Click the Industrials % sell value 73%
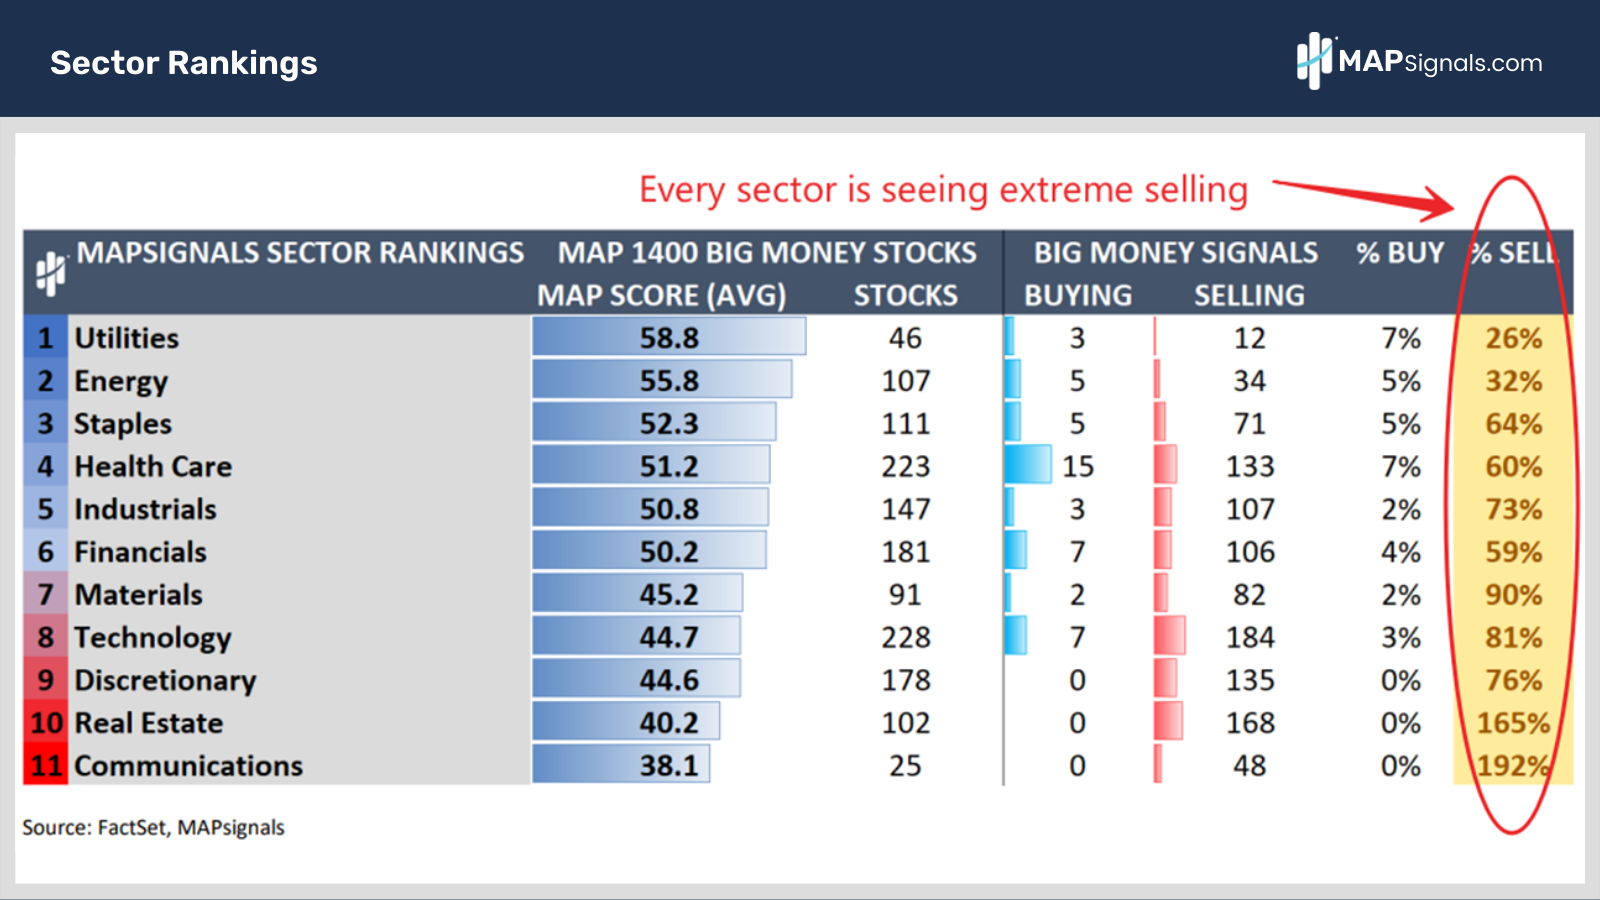 tap(1514, 510)
